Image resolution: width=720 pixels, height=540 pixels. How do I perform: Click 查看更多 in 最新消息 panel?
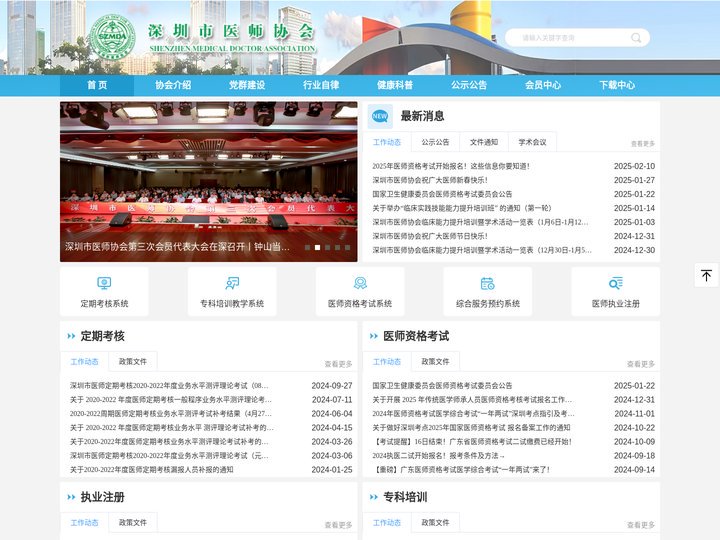(642, 144)
